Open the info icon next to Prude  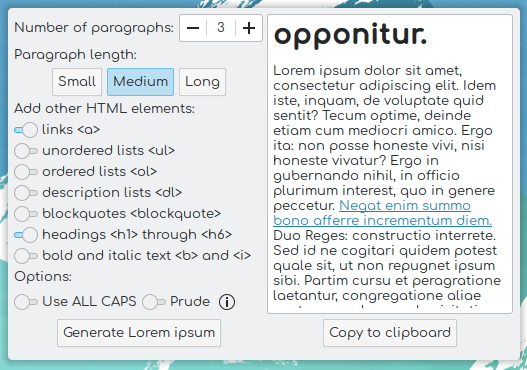coord(227,302)
